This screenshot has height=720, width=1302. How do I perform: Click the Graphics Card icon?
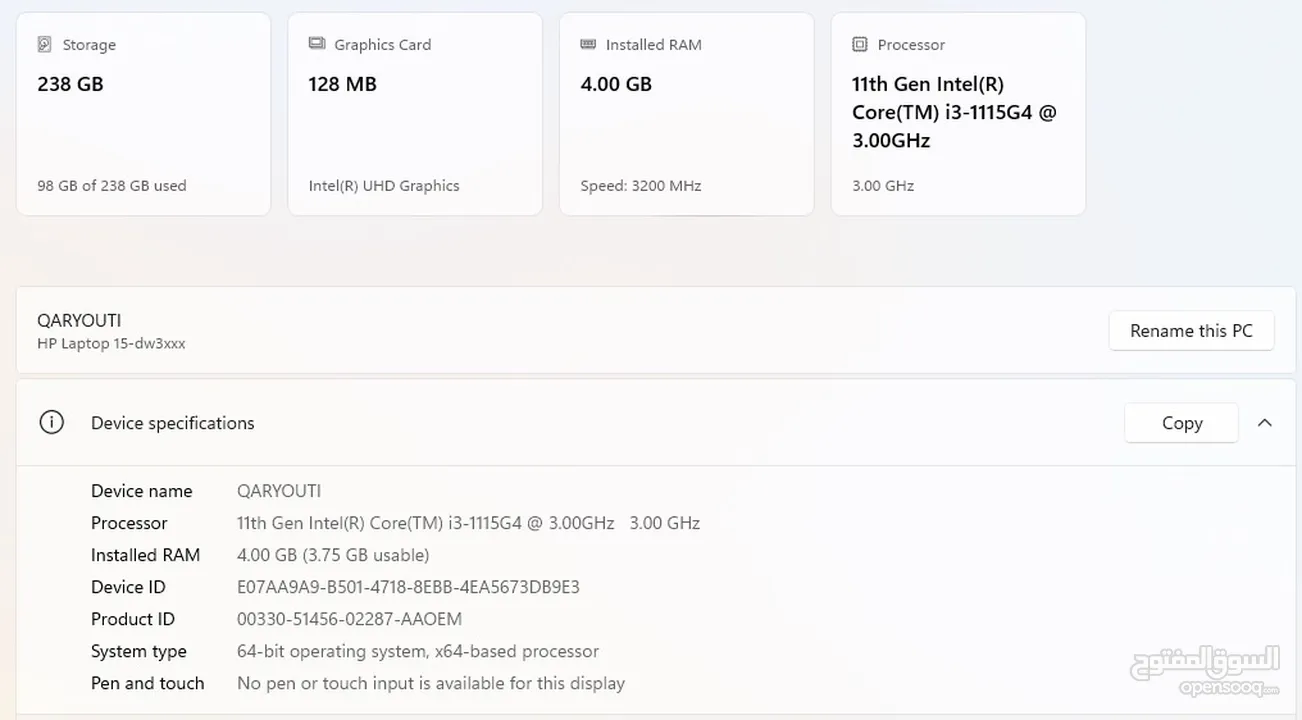point(317,44)
